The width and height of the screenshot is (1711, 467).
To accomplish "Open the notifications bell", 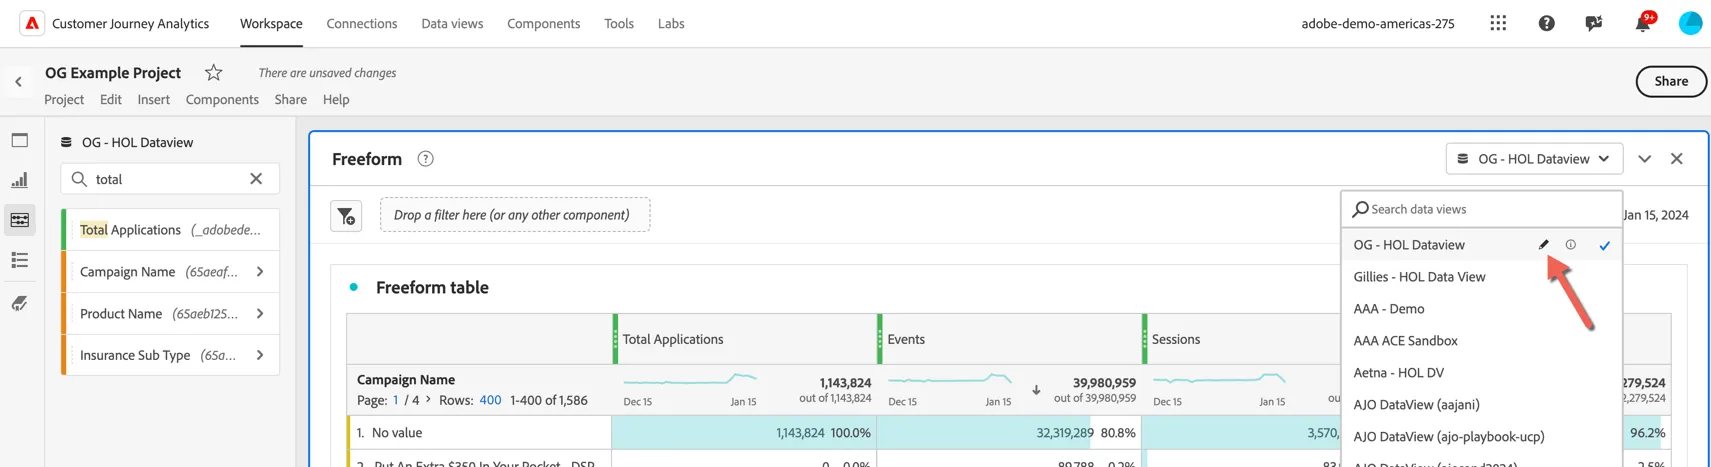I will click(1642, 23).
